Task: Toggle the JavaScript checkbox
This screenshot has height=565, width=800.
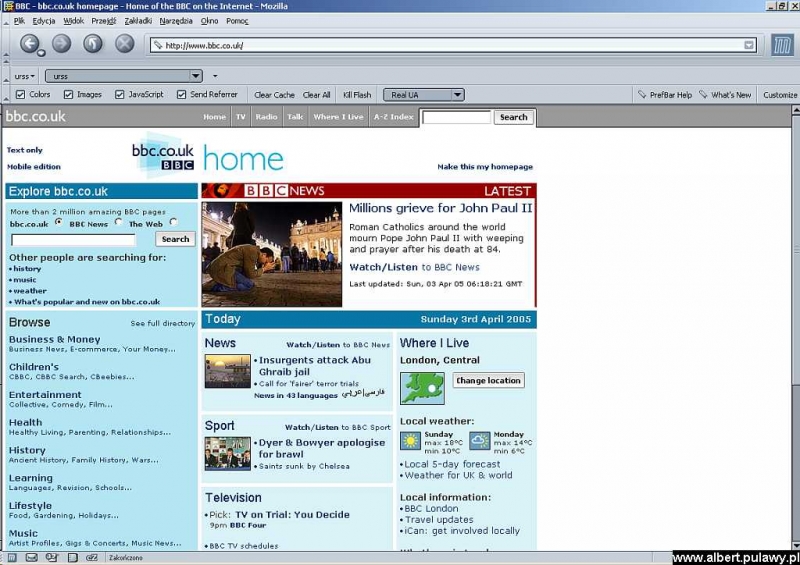Action: point(119,94)
